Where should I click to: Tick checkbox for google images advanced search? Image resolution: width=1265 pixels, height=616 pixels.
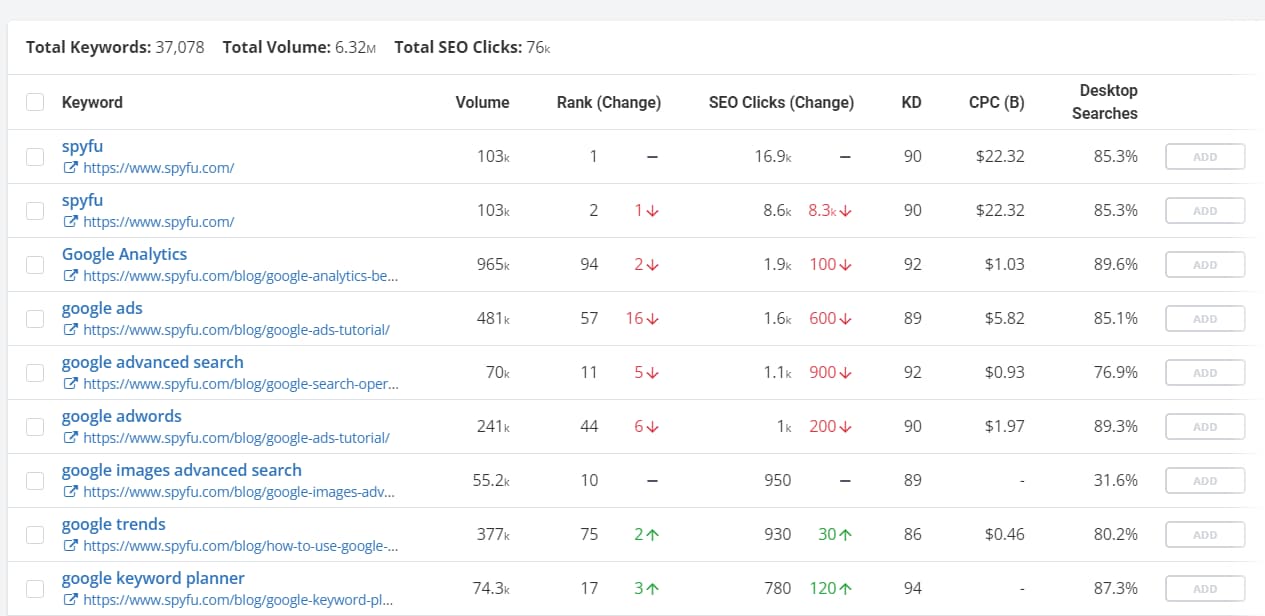pyautogui.click(x=35, y=481)
